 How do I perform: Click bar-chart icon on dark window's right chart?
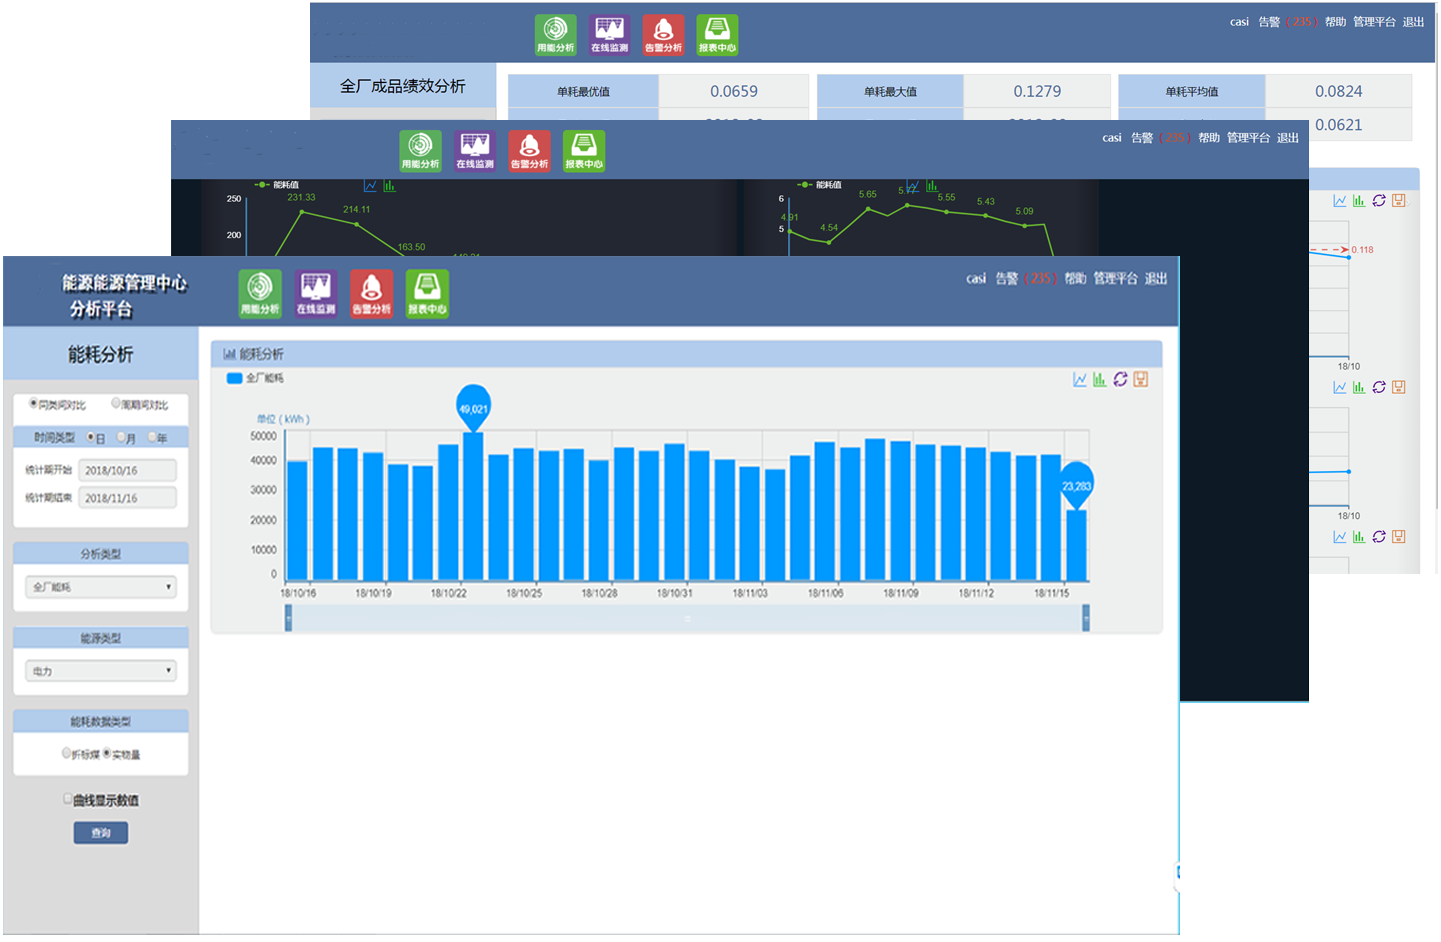pos(932,186)
